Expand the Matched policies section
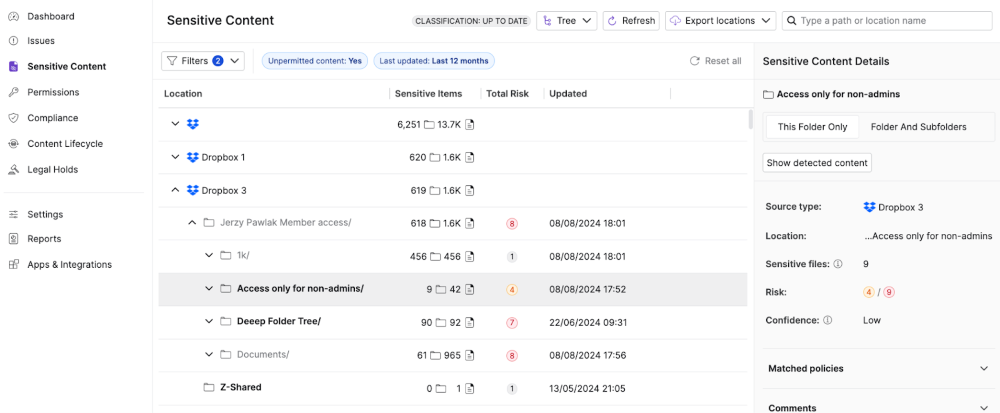Image resolution: width=1000 pixels, height=413 pixels. (877, 368)
